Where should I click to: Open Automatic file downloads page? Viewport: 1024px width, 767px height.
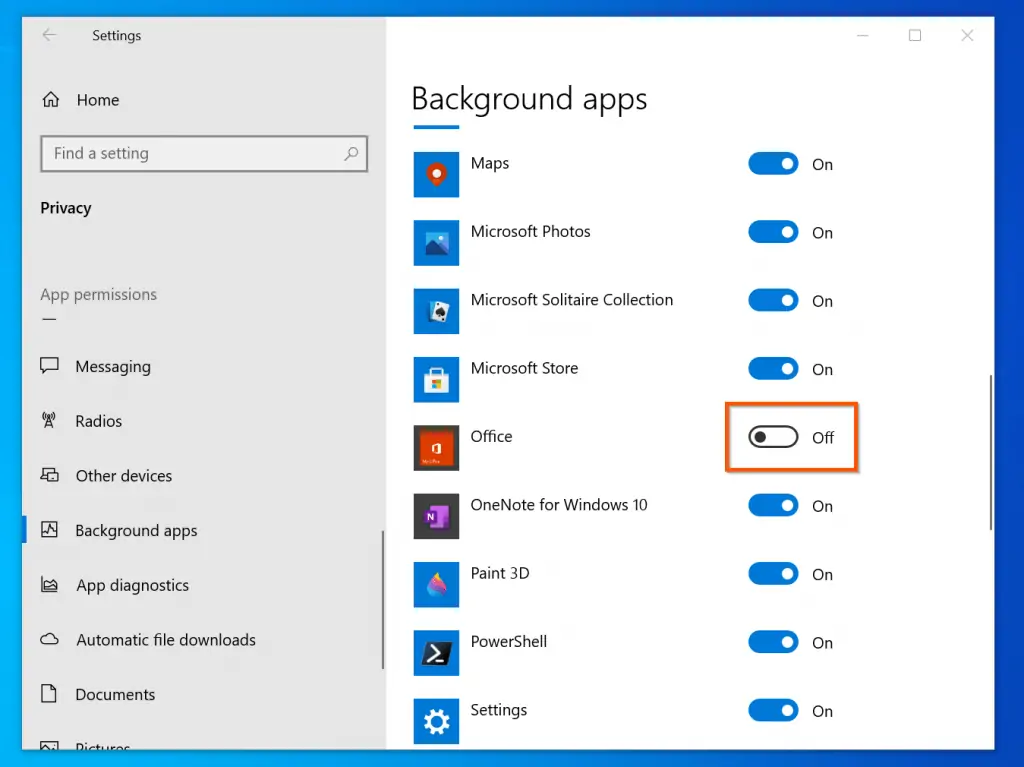[x=165, y=640]
